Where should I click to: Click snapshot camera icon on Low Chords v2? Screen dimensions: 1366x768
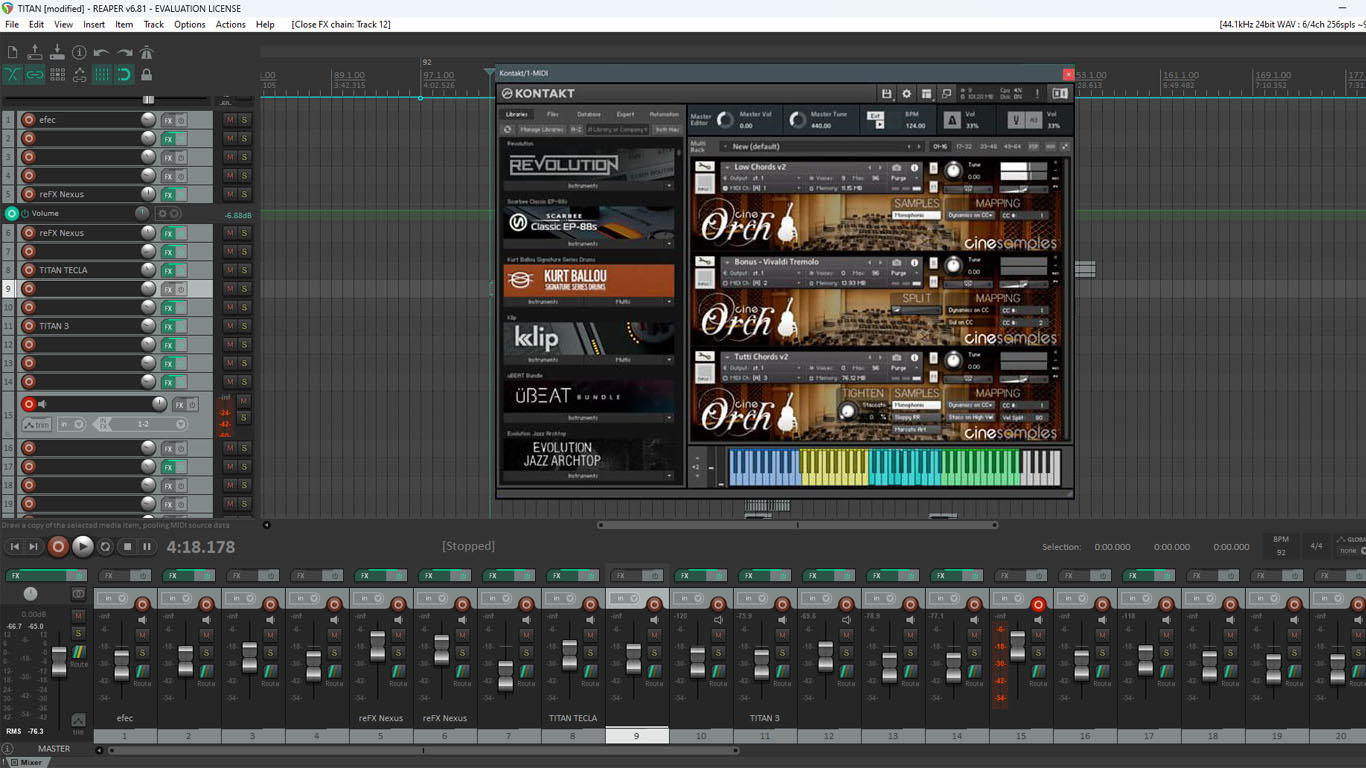pyautogui.click(x=897, y=168)
